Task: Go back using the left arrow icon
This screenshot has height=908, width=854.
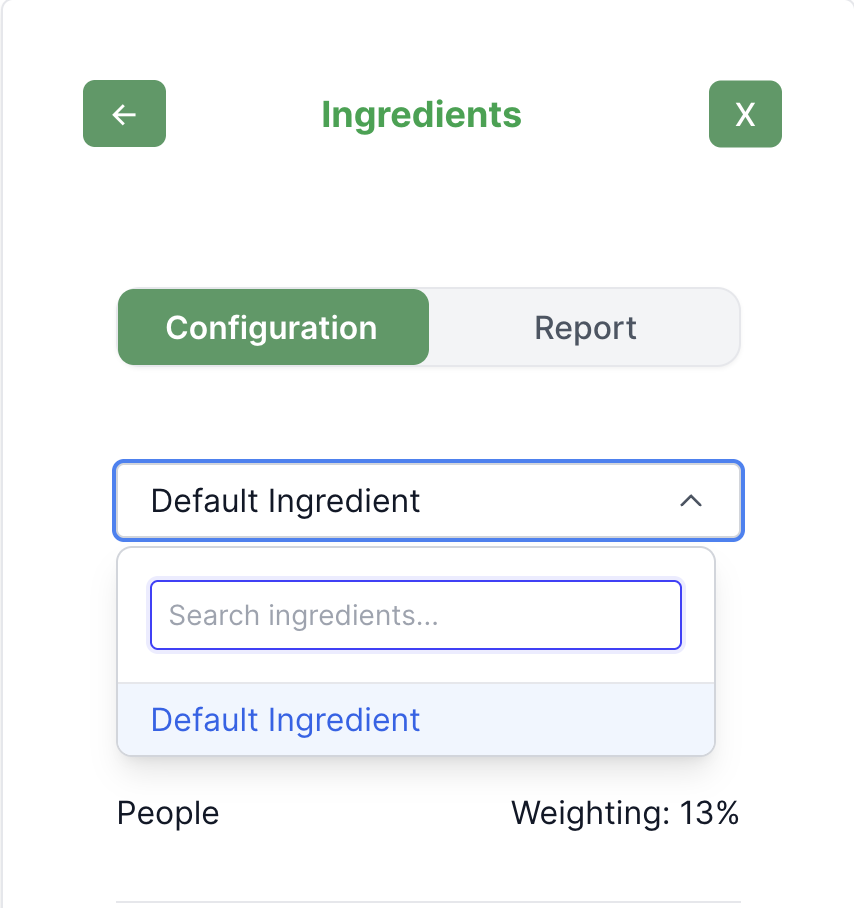Action: (x=124, y=114)
